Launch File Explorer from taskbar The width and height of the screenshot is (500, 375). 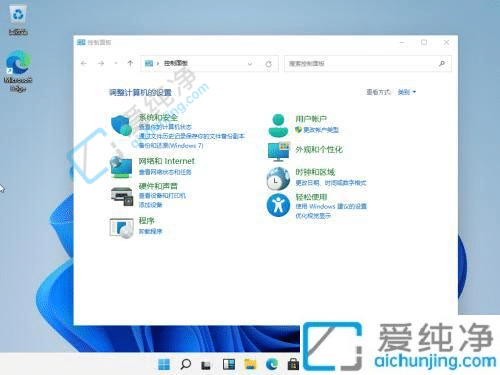(250, 364)
